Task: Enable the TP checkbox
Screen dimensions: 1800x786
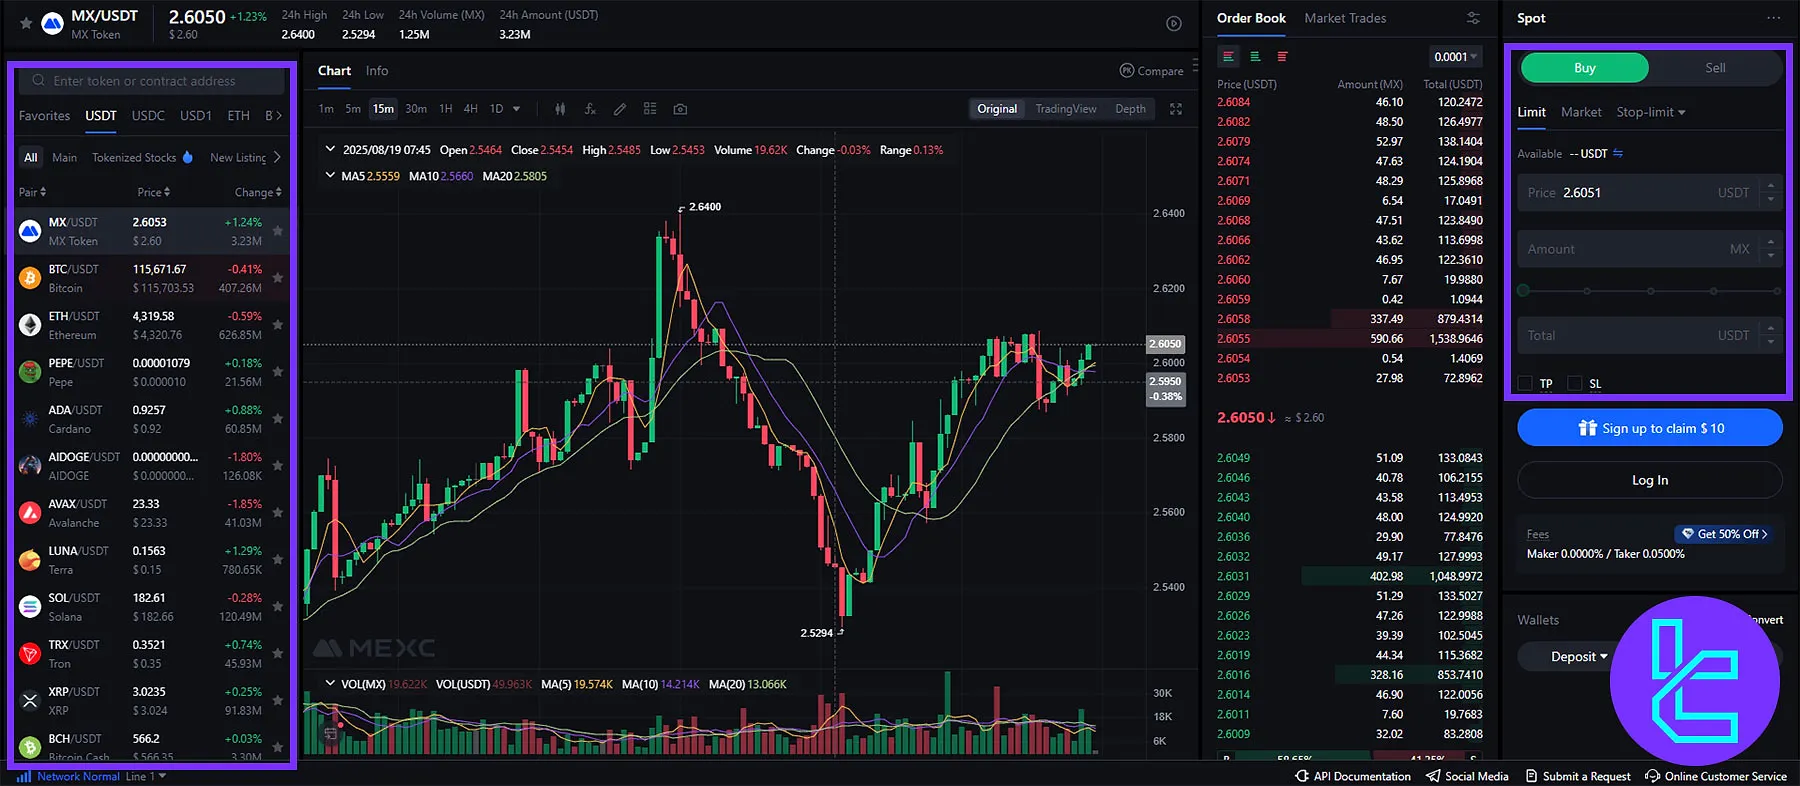Action: (x=1525, y=383)
